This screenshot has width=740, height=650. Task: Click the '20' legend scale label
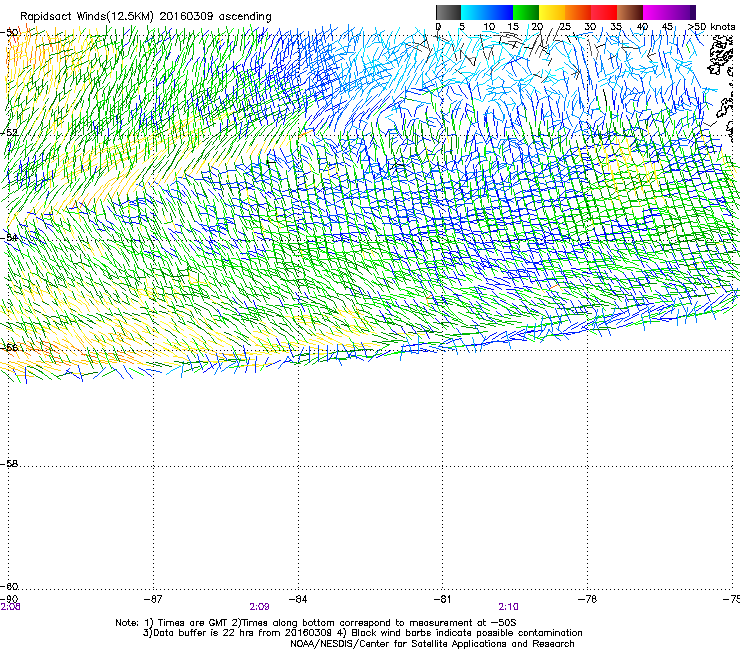(x=537, y=26)
